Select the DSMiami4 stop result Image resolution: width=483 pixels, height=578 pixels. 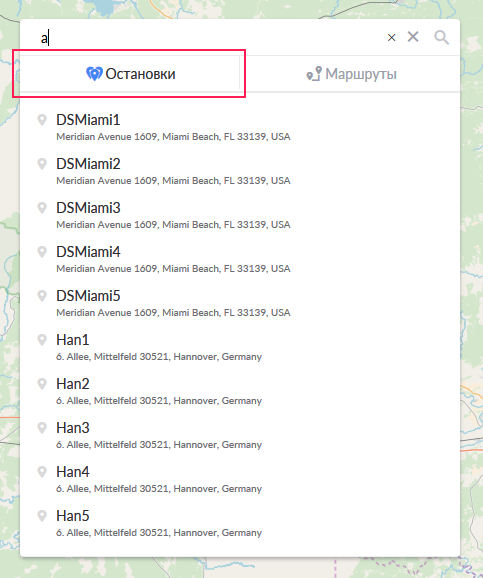tap(240, 260)
